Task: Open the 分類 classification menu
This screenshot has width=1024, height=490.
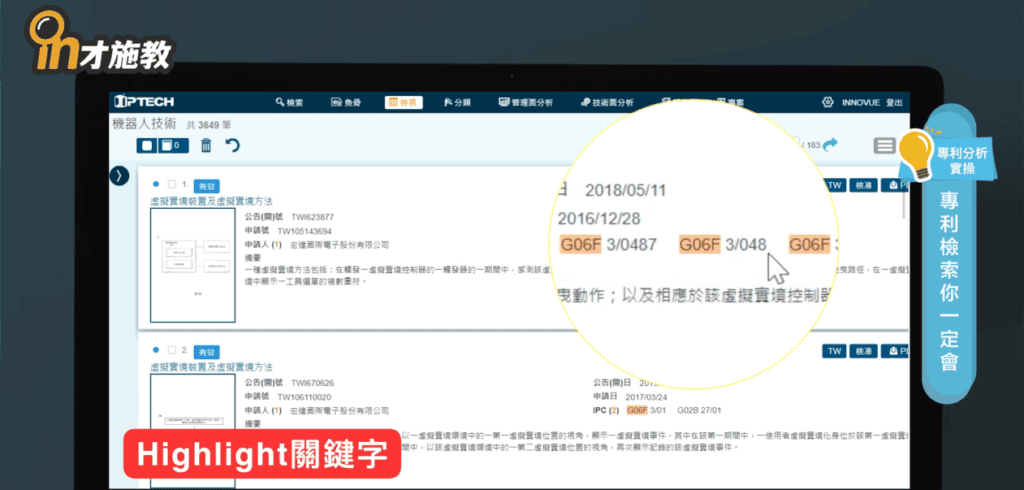Action: (x=457, y=103)
